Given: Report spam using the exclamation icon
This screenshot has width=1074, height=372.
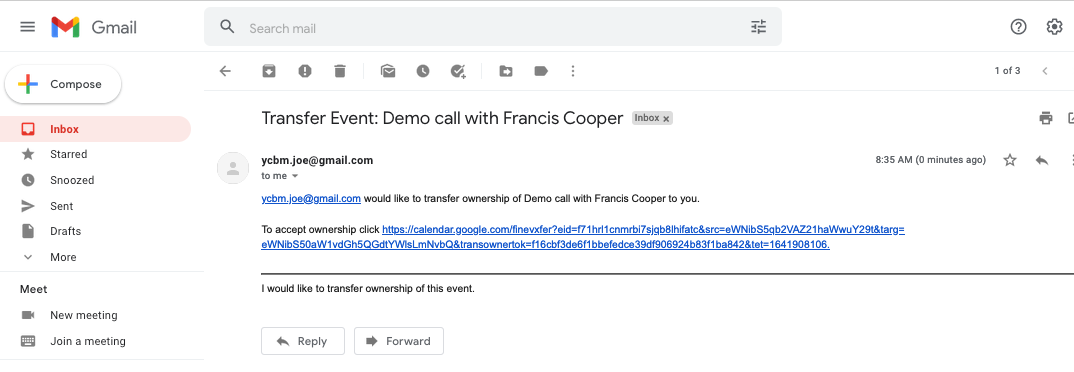Looking at the screenshot, I should coord(305,71).
